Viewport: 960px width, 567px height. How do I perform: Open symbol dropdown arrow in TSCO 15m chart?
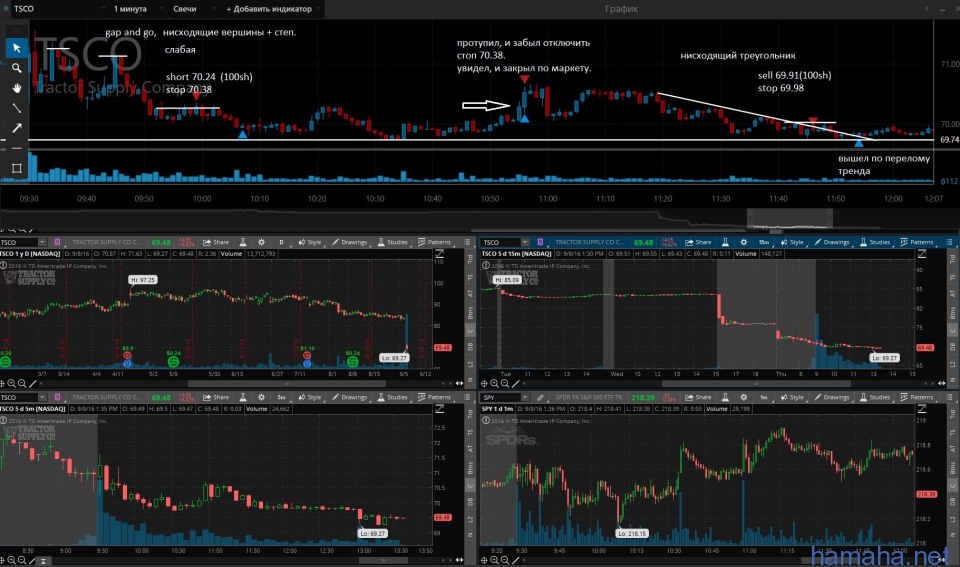coord(525,242)
